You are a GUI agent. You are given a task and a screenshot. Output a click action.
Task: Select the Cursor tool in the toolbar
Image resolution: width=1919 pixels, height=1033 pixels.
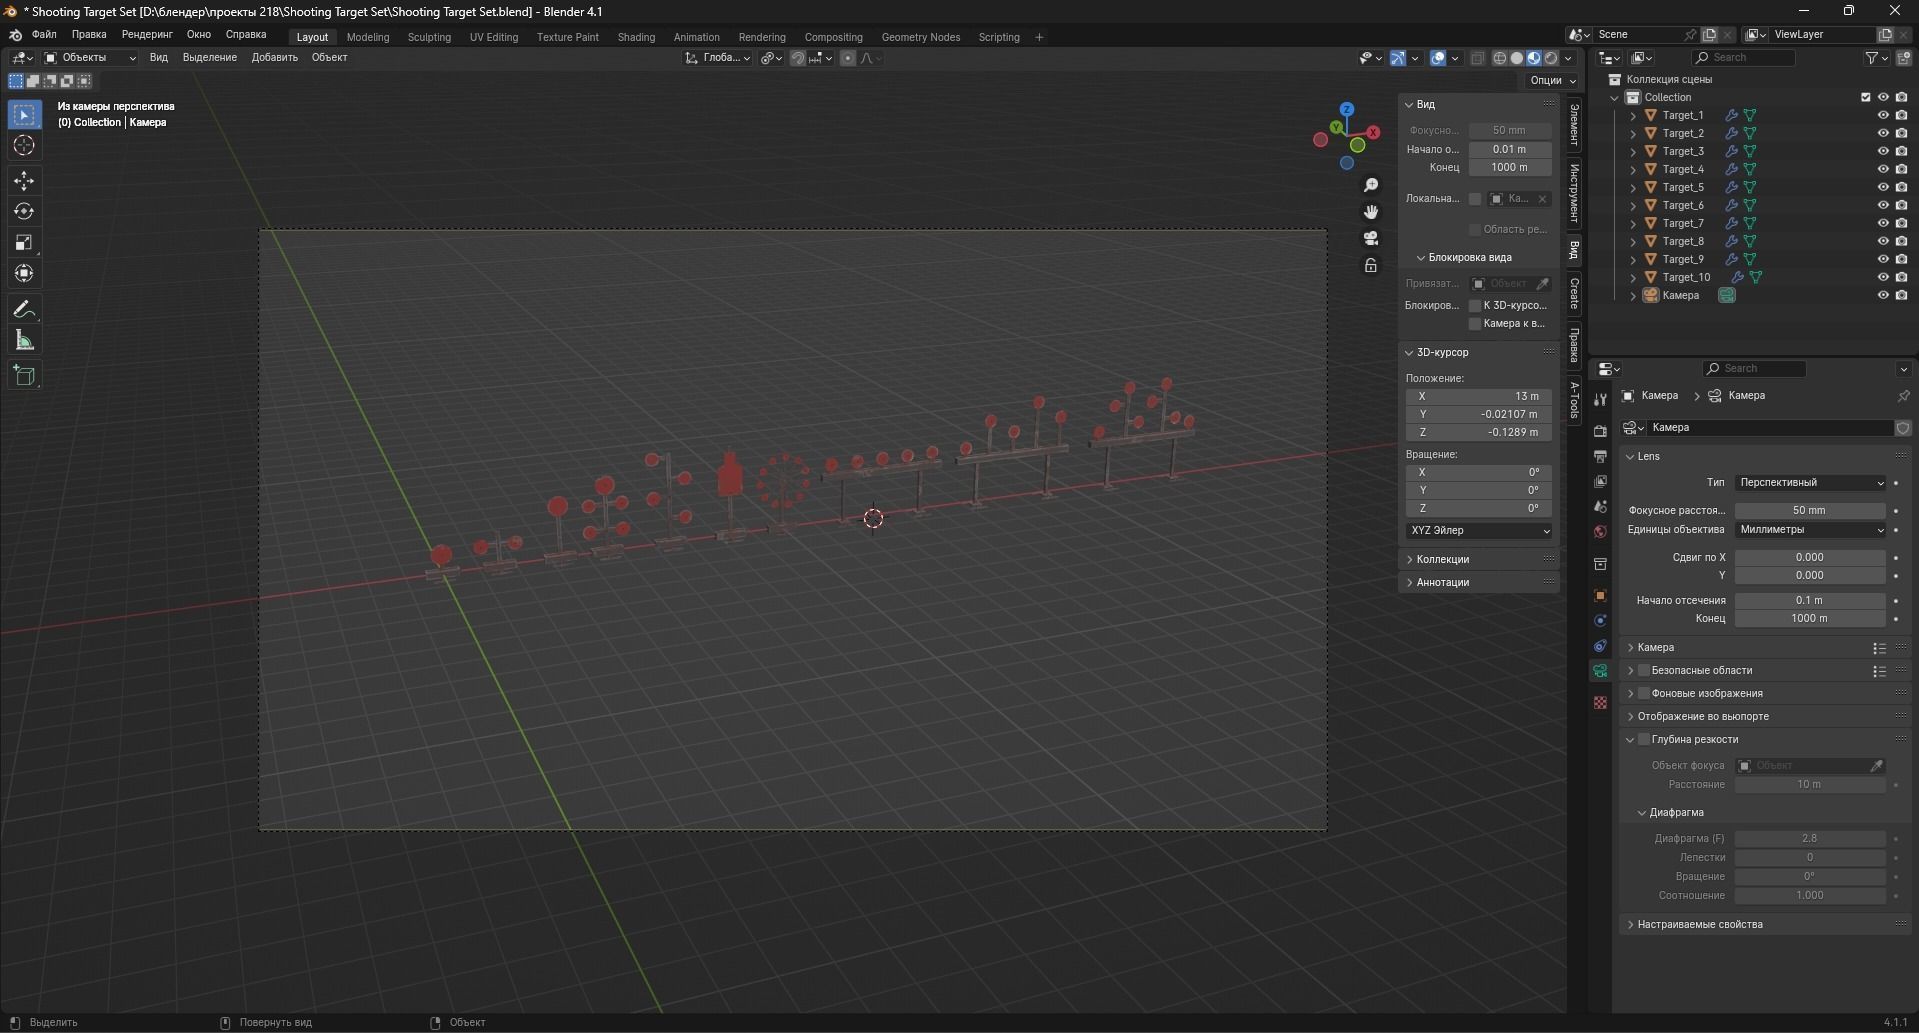(24, 146)
